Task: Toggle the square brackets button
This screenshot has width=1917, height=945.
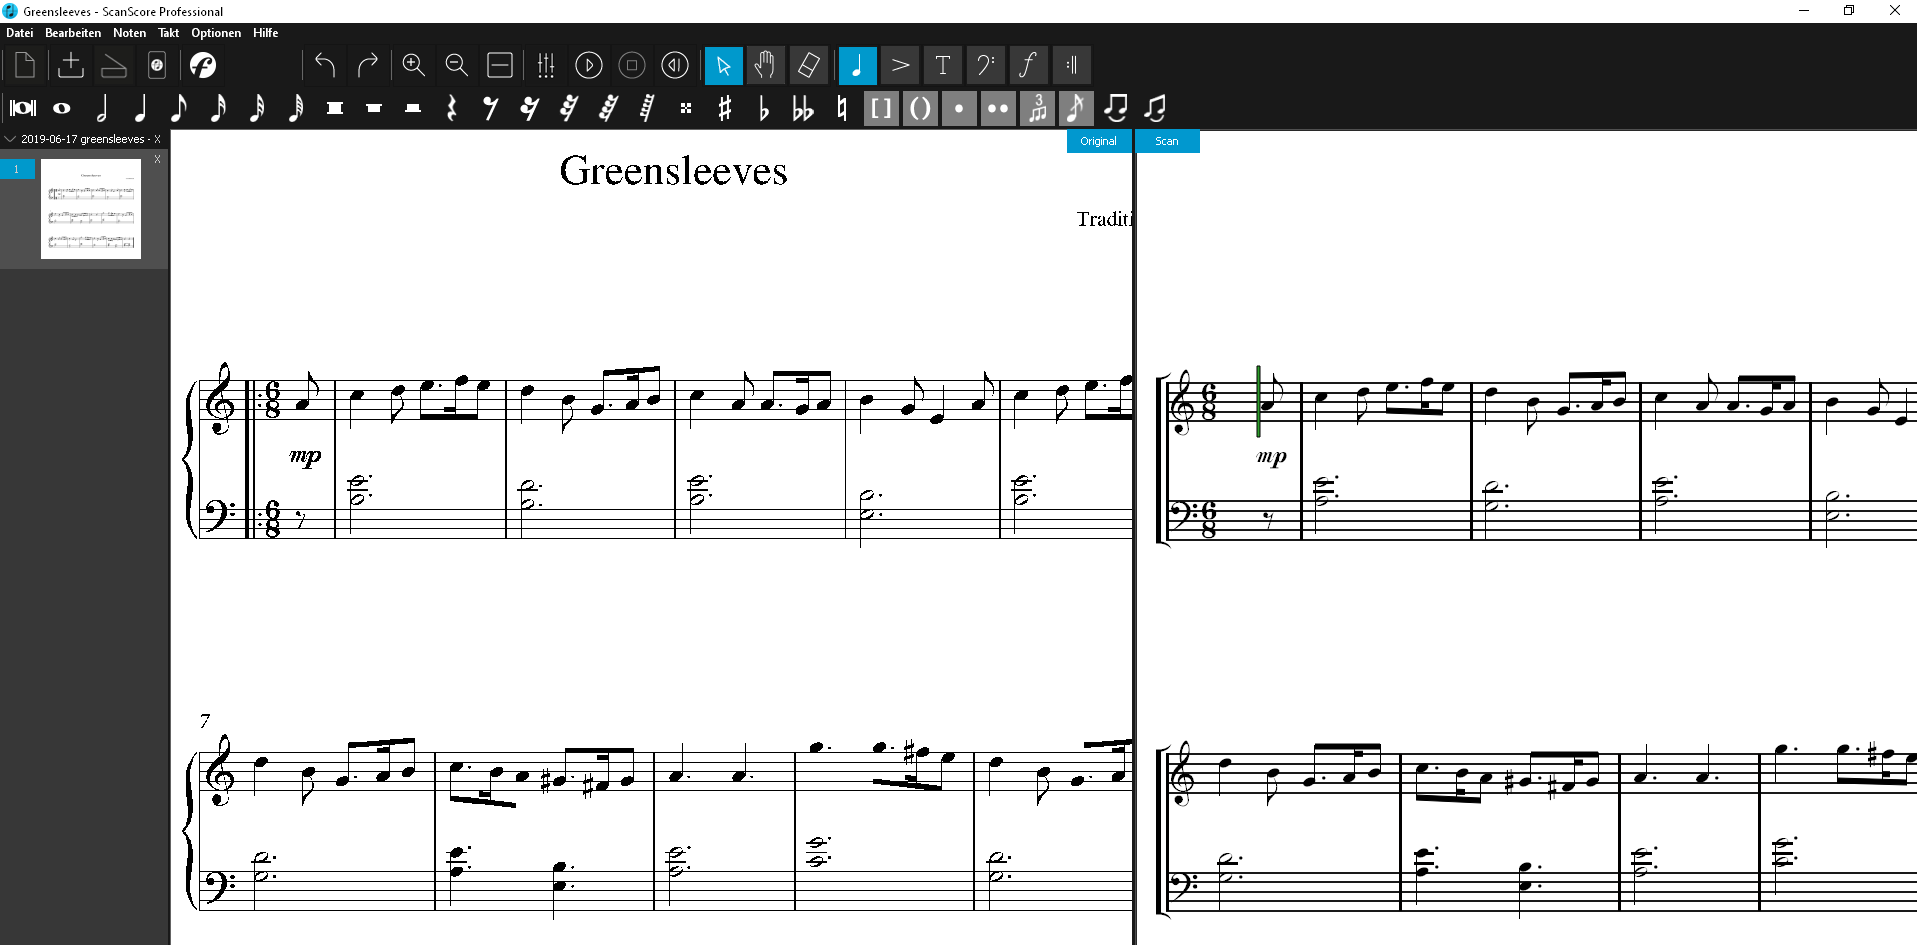Action: (x=881, y=108)
